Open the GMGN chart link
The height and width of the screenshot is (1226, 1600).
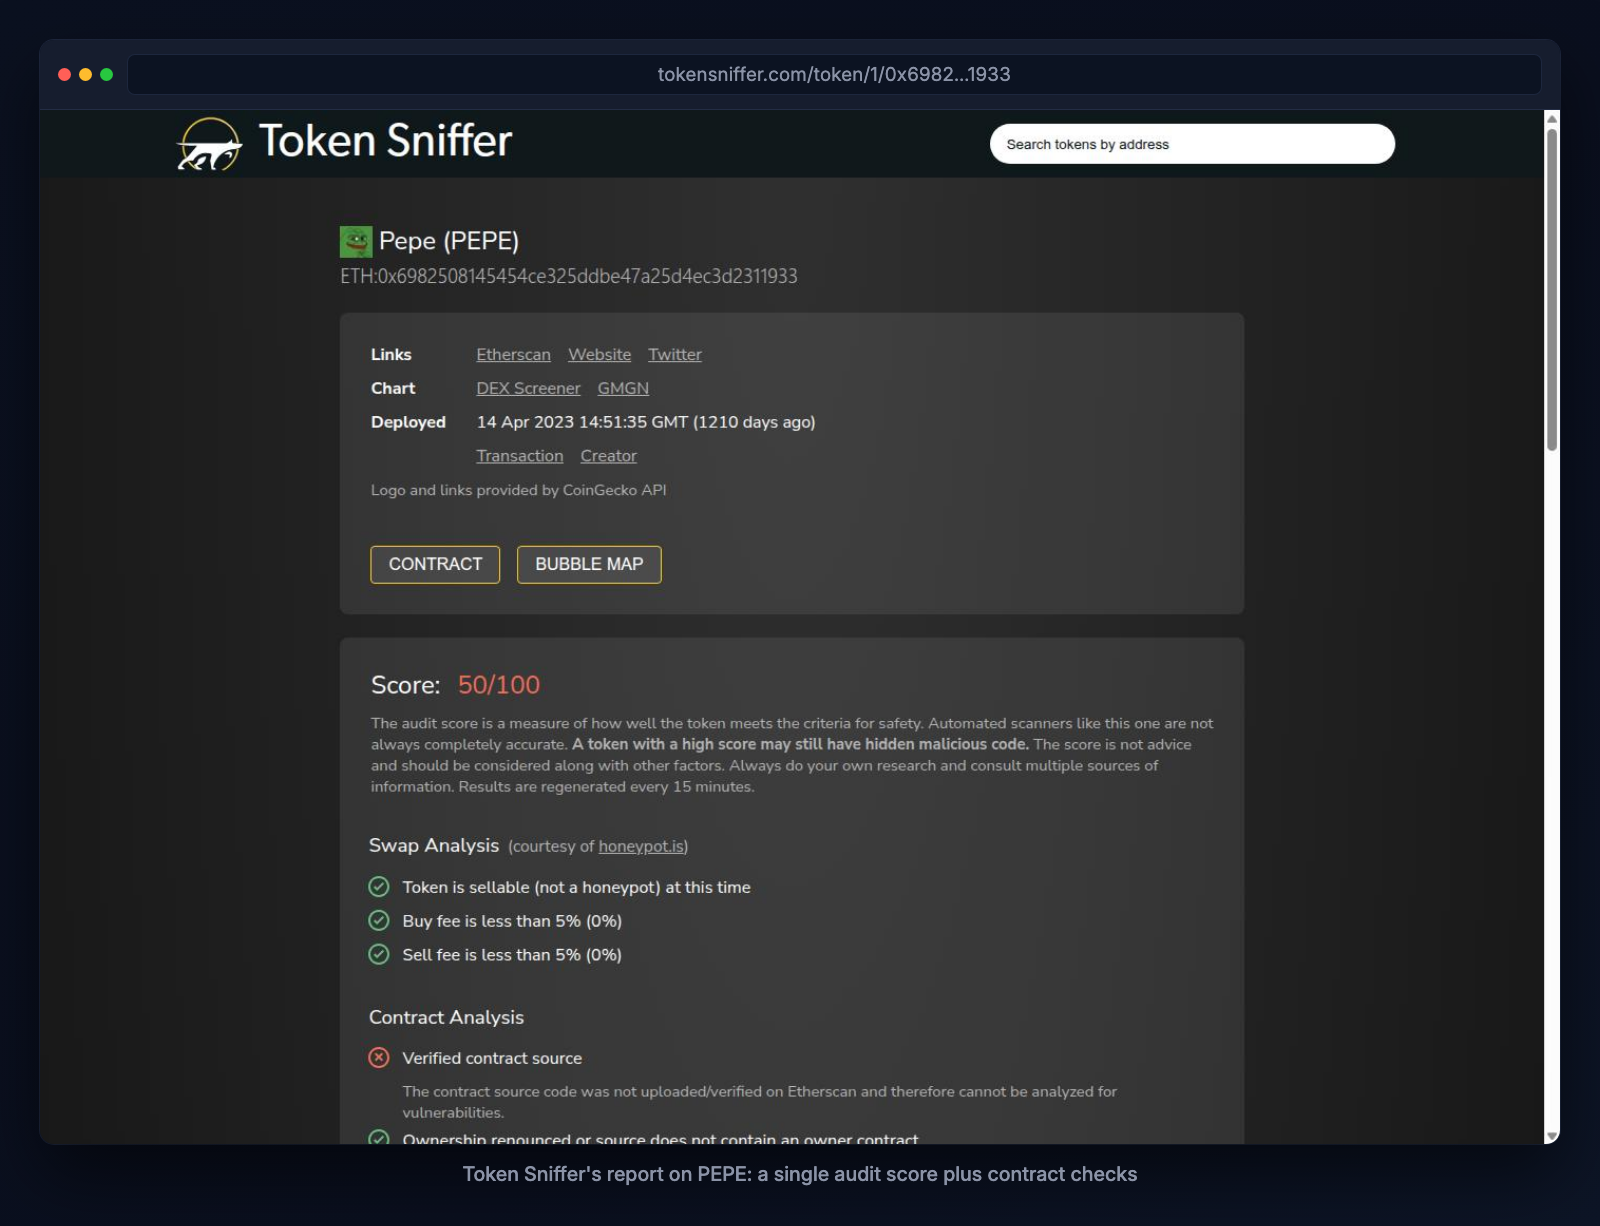623,388
